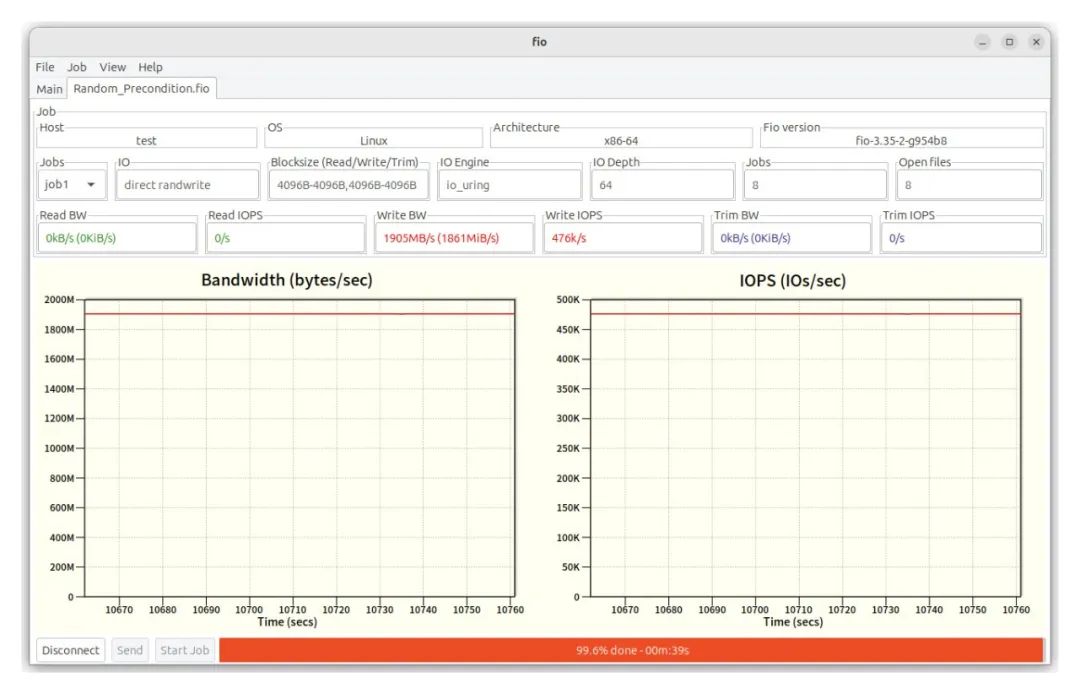
Task: Click the Open files field showing 8
Action: pos(969,185)
